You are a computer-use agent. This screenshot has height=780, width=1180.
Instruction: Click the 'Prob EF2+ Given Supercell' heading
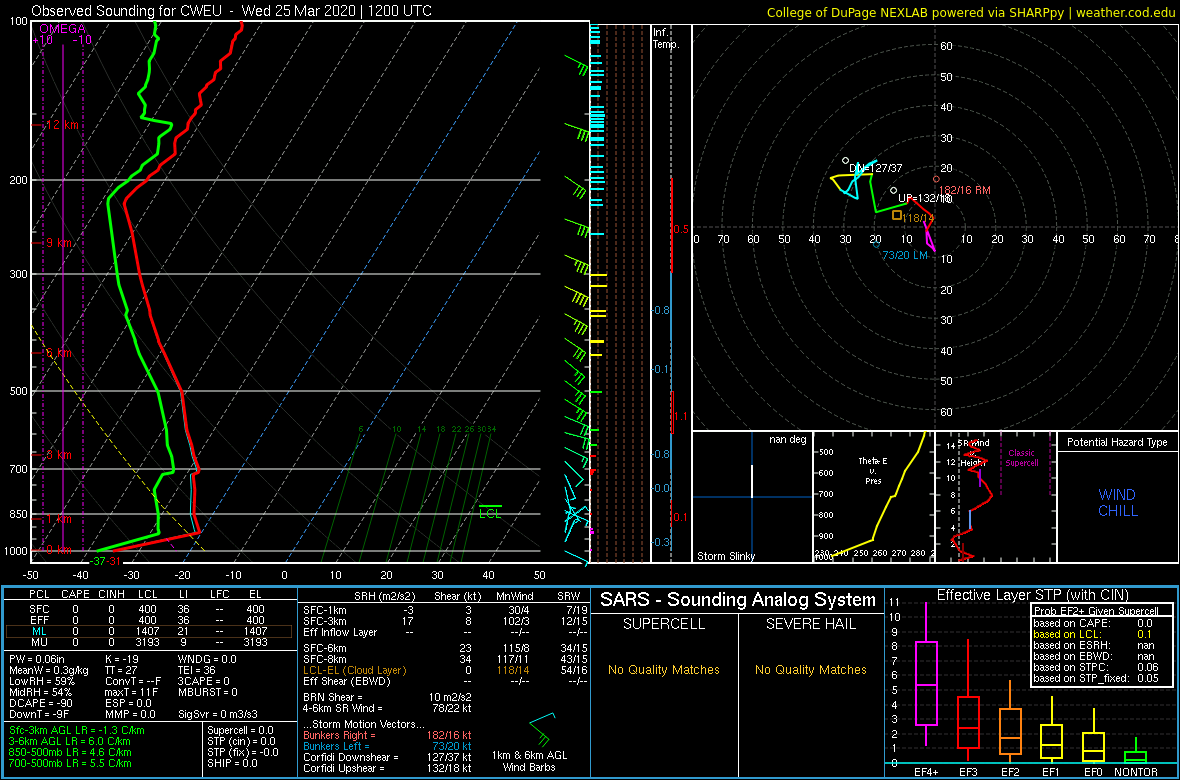pyautogui.click(x=1096, y=611)
